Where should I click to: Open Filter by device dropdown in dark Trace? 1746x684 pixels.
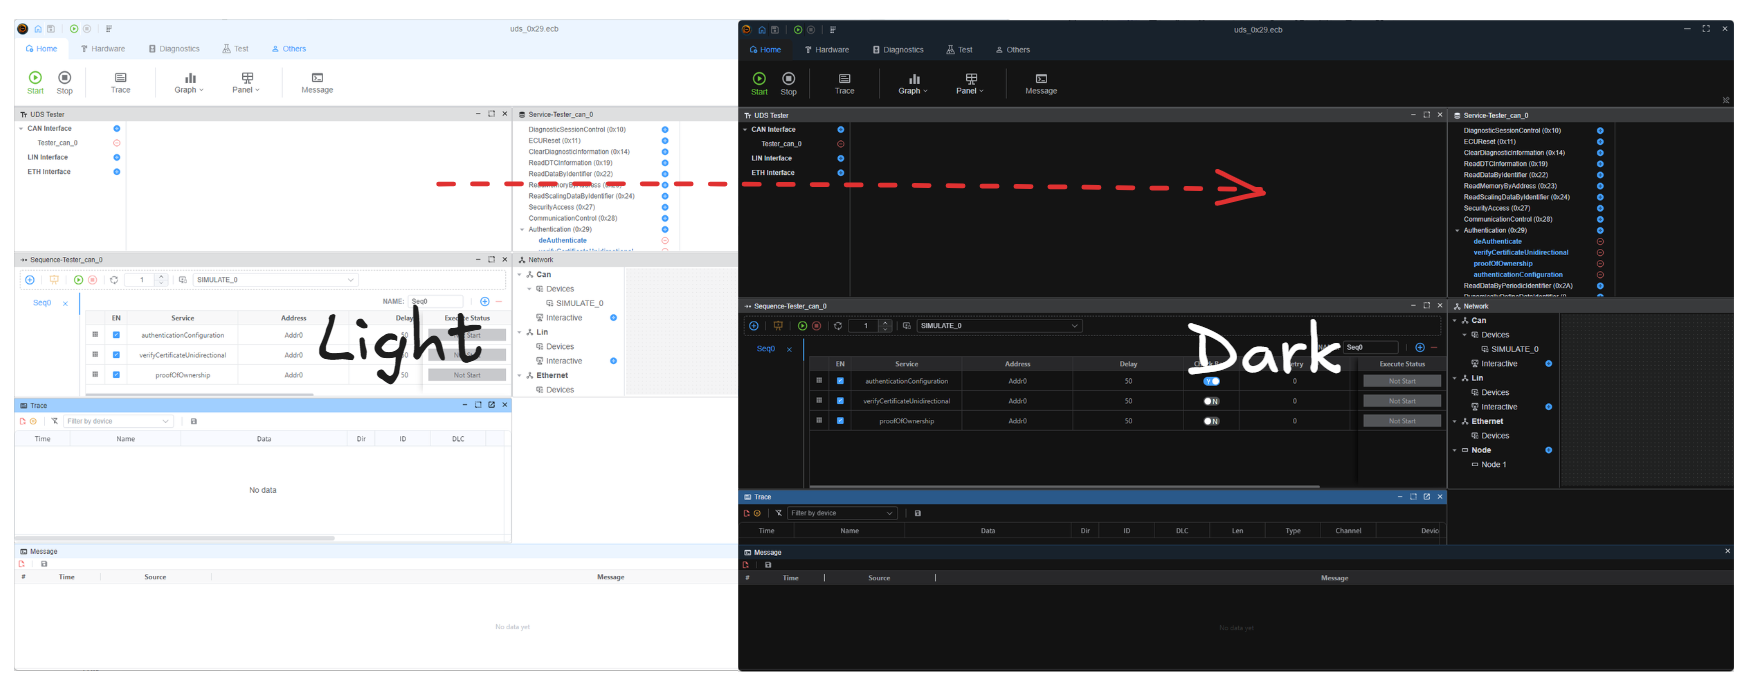[842, 513]
